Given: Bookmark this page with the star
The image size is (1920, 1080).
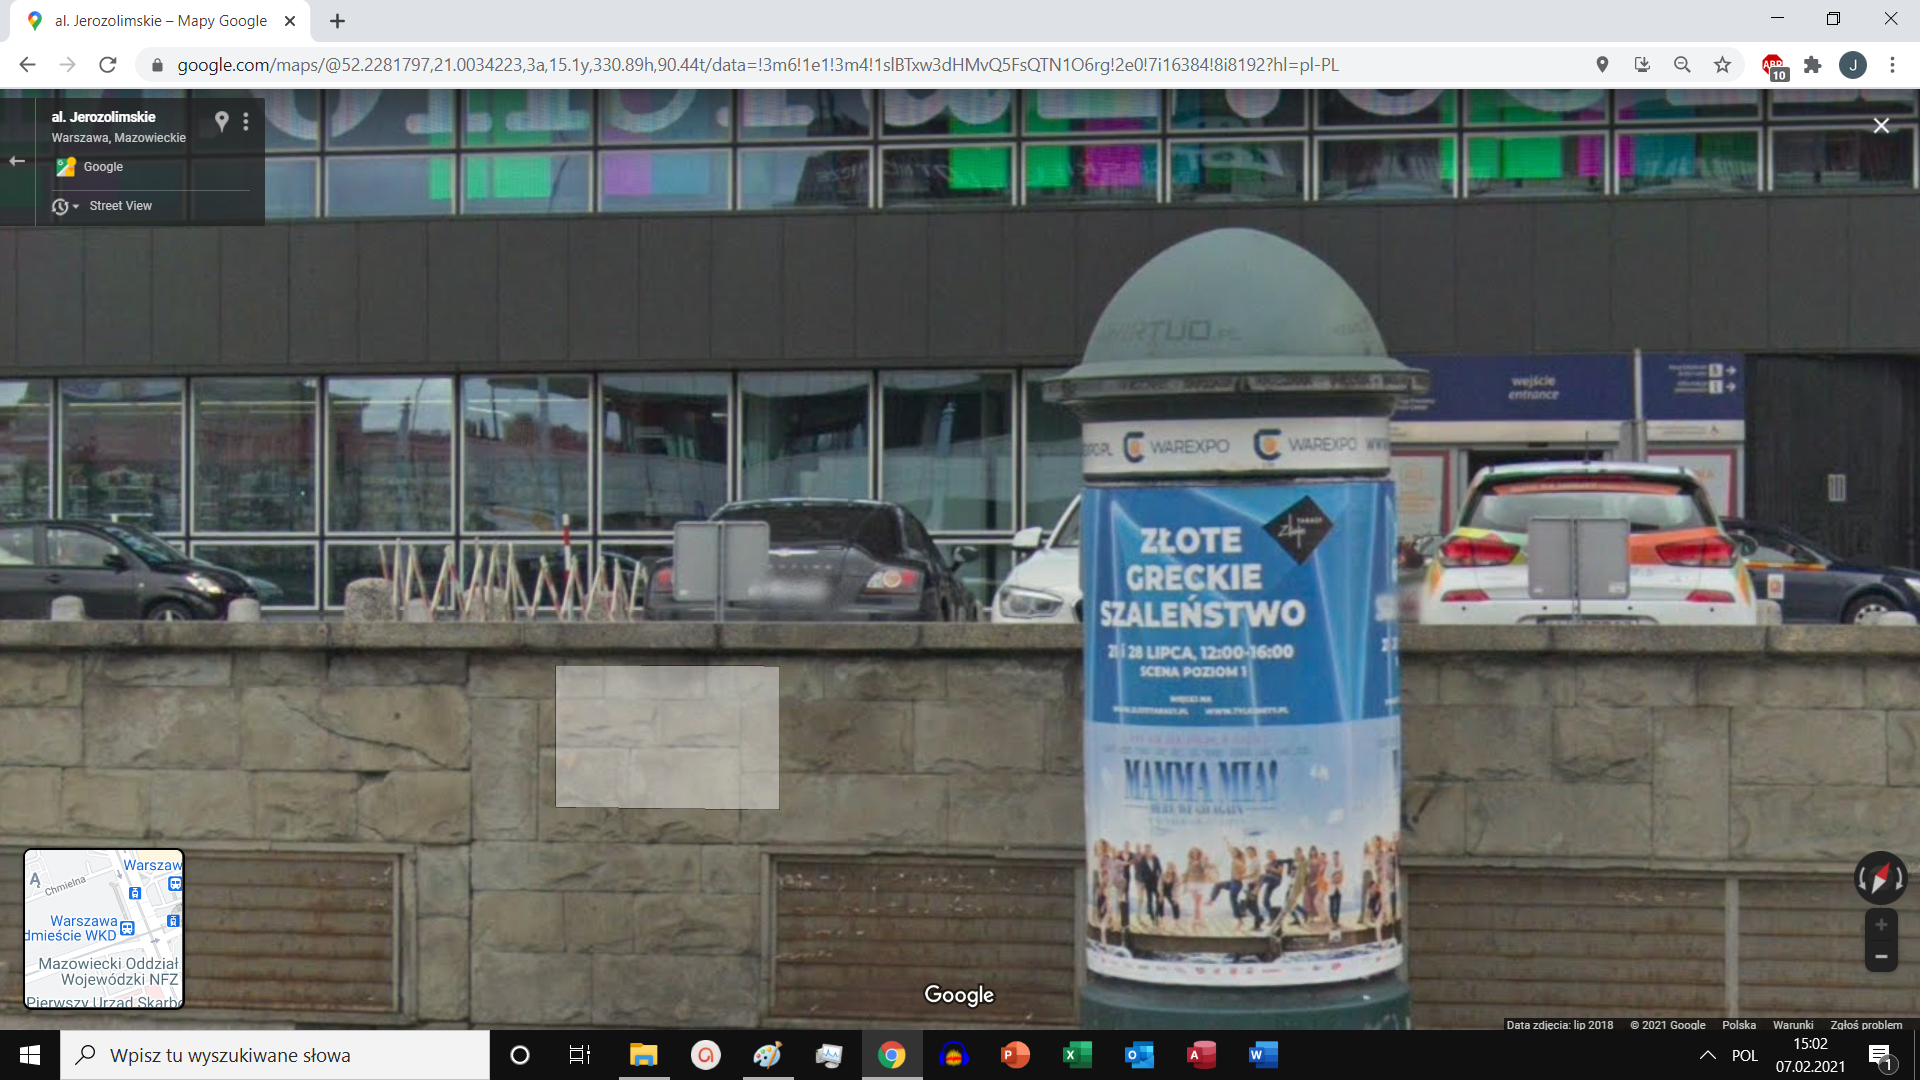Looking at the screenshot, I should pyautogui.click(x=1722, y=65).
